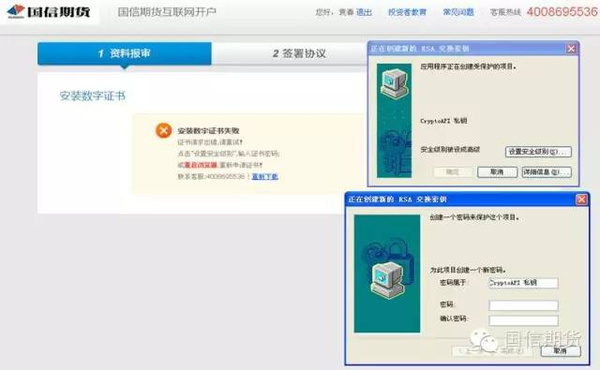Click the hotline number 4008695536
The height and width of the screenshot is (370, 600).
click(x=562, y=12)
